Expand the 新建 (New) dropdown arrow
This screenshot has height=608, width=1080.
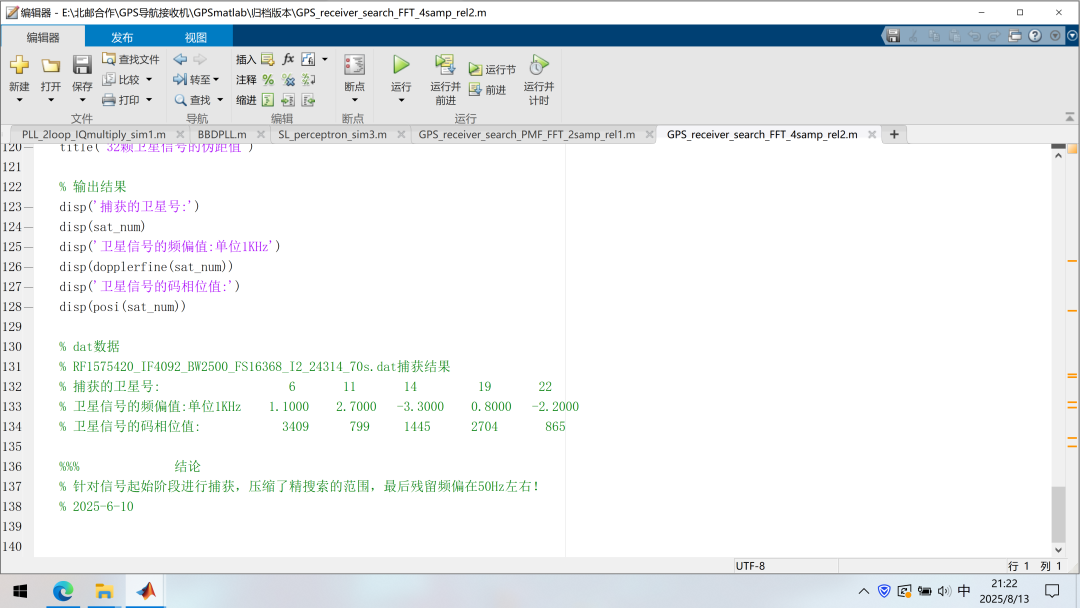[x=19, y=100]
